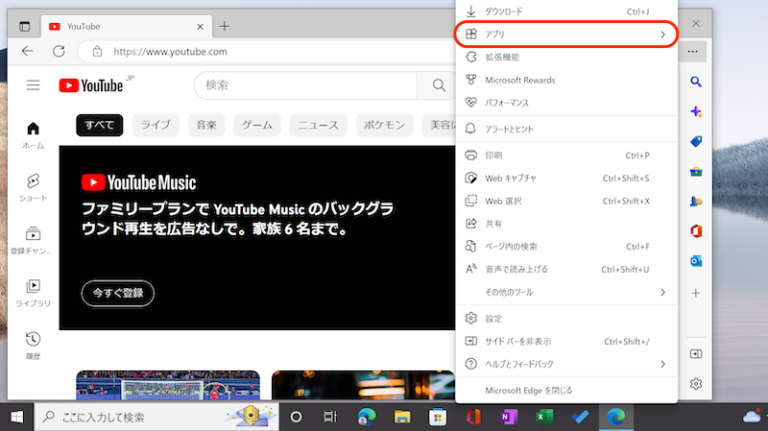
Task: Open sidebar Discover sparkle icon
Action: (x=696, y=112)
